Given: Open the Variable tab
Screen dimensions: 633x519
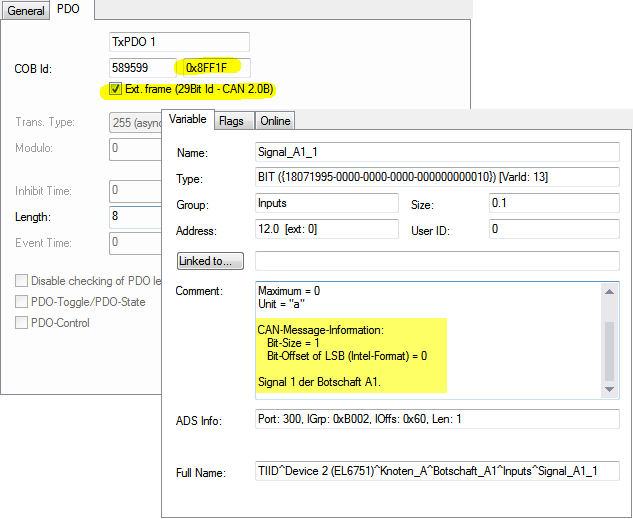Looking at the screenshot, I should pyautogui.click(x=188, y=119).
